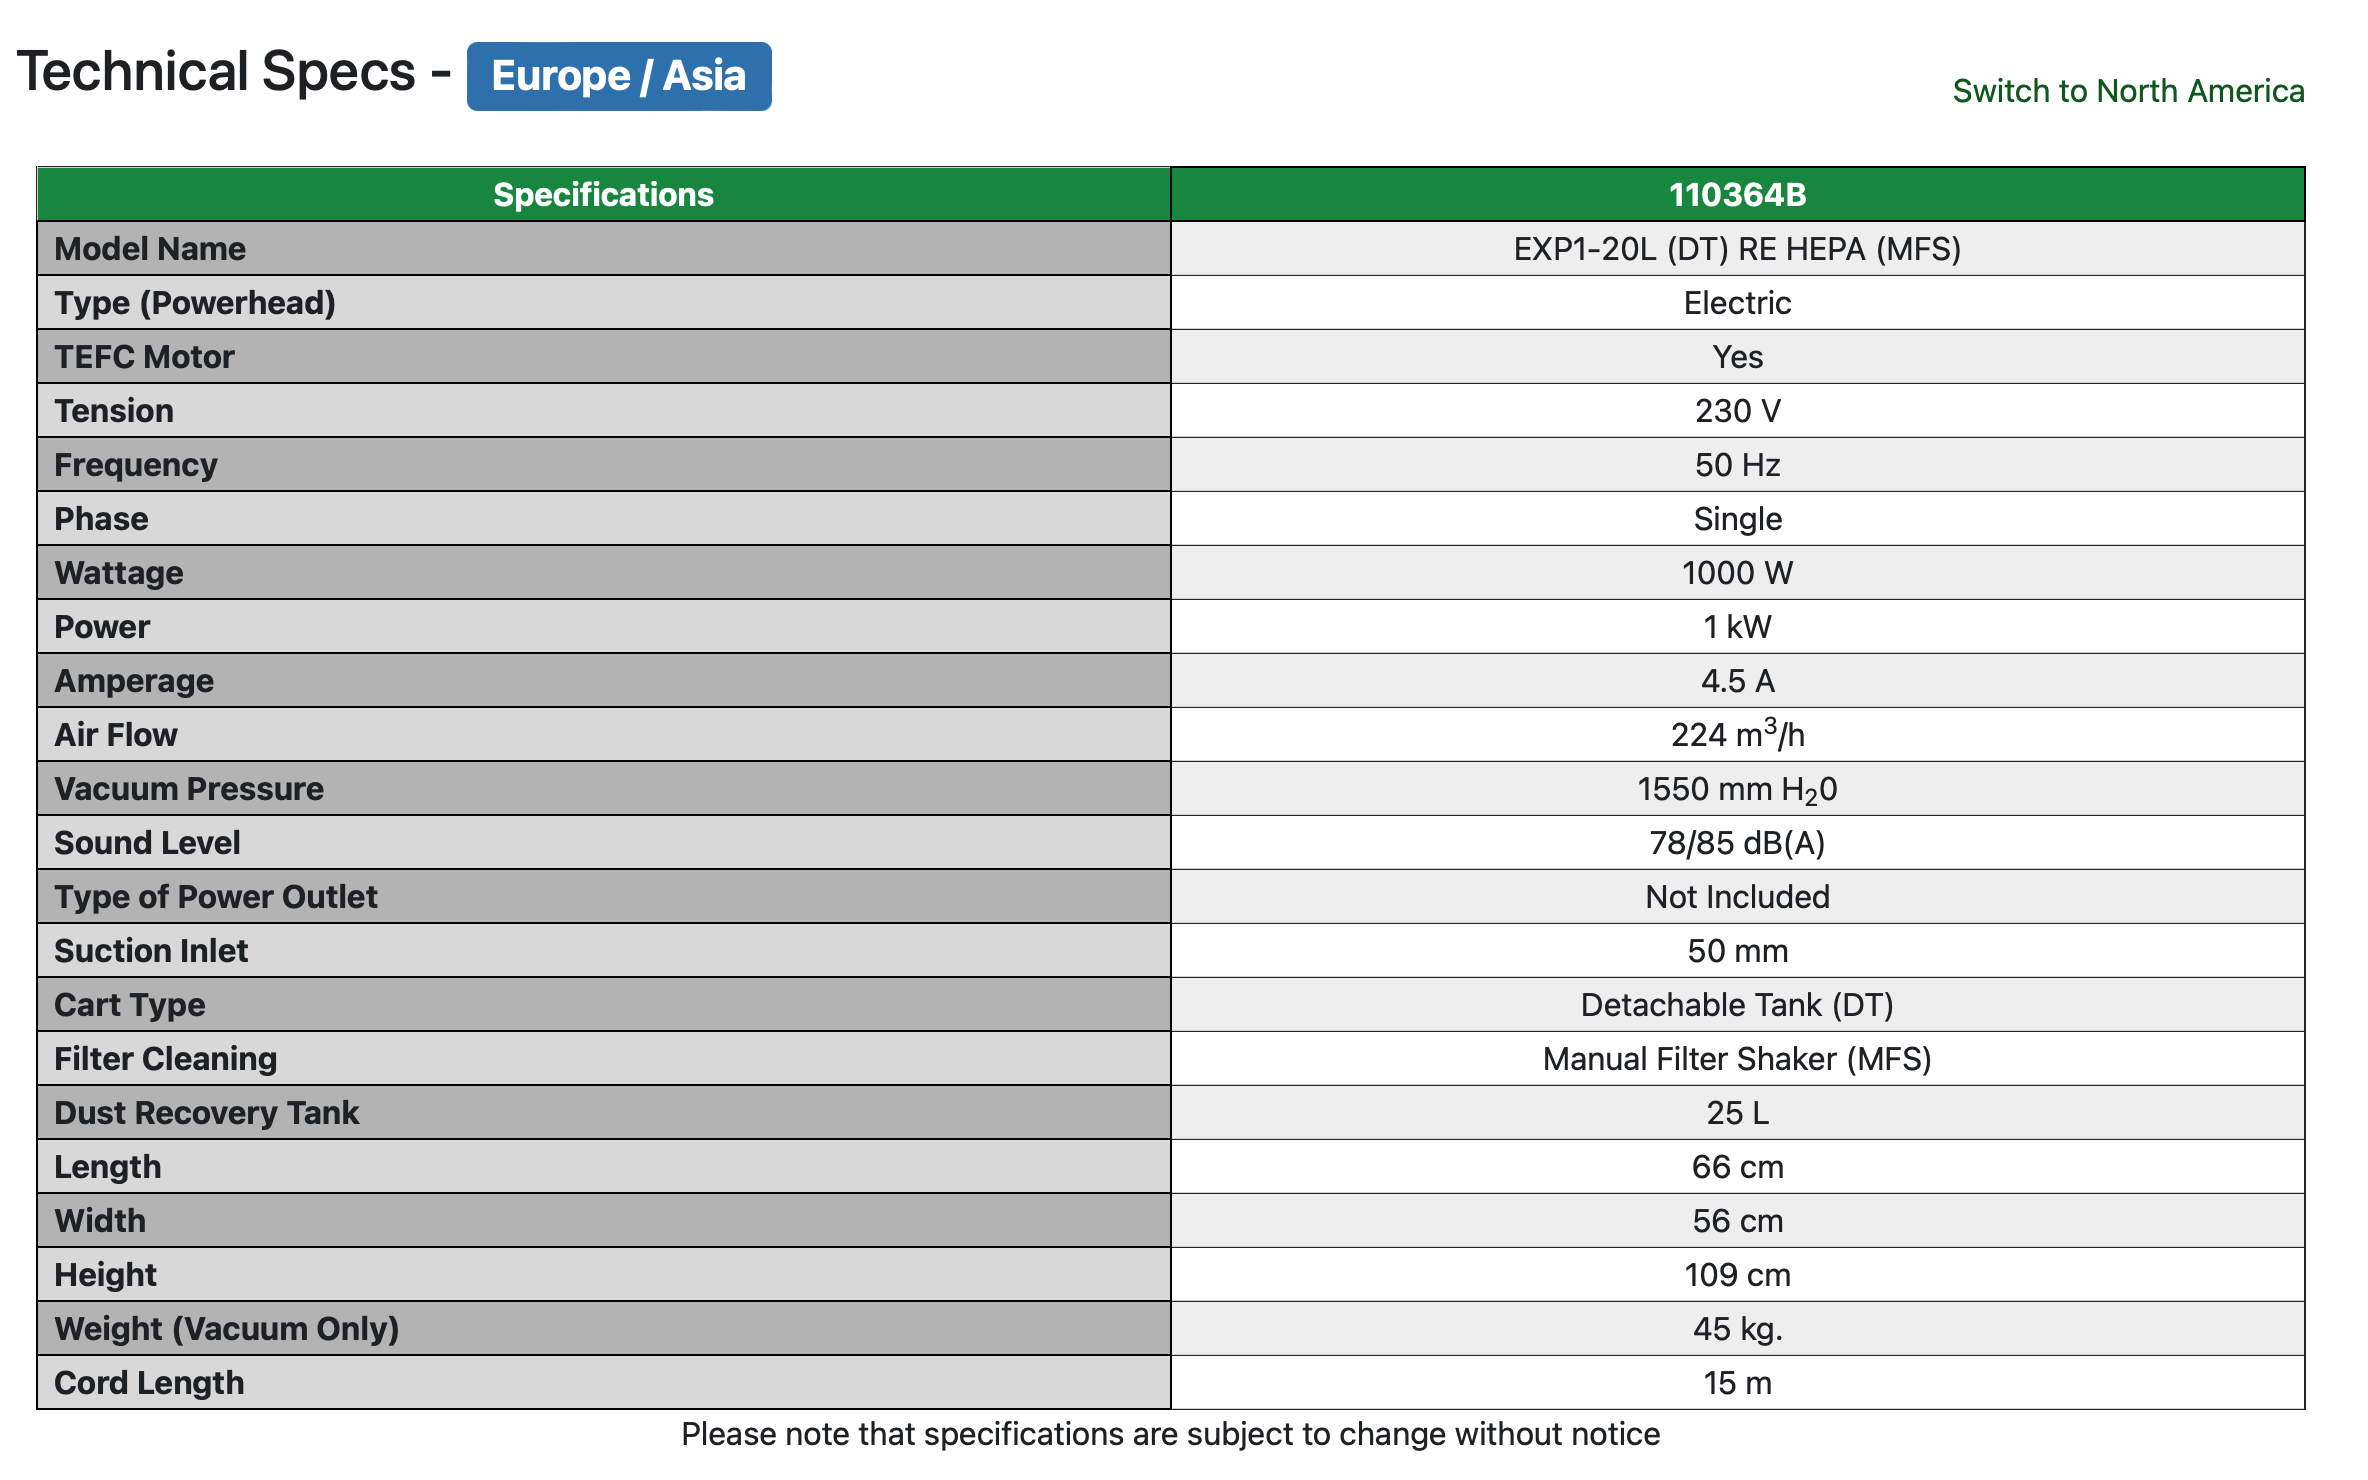Select the 50 Hz frequency value
The image size is (2368, 1480).
[x=1738, y=465]
